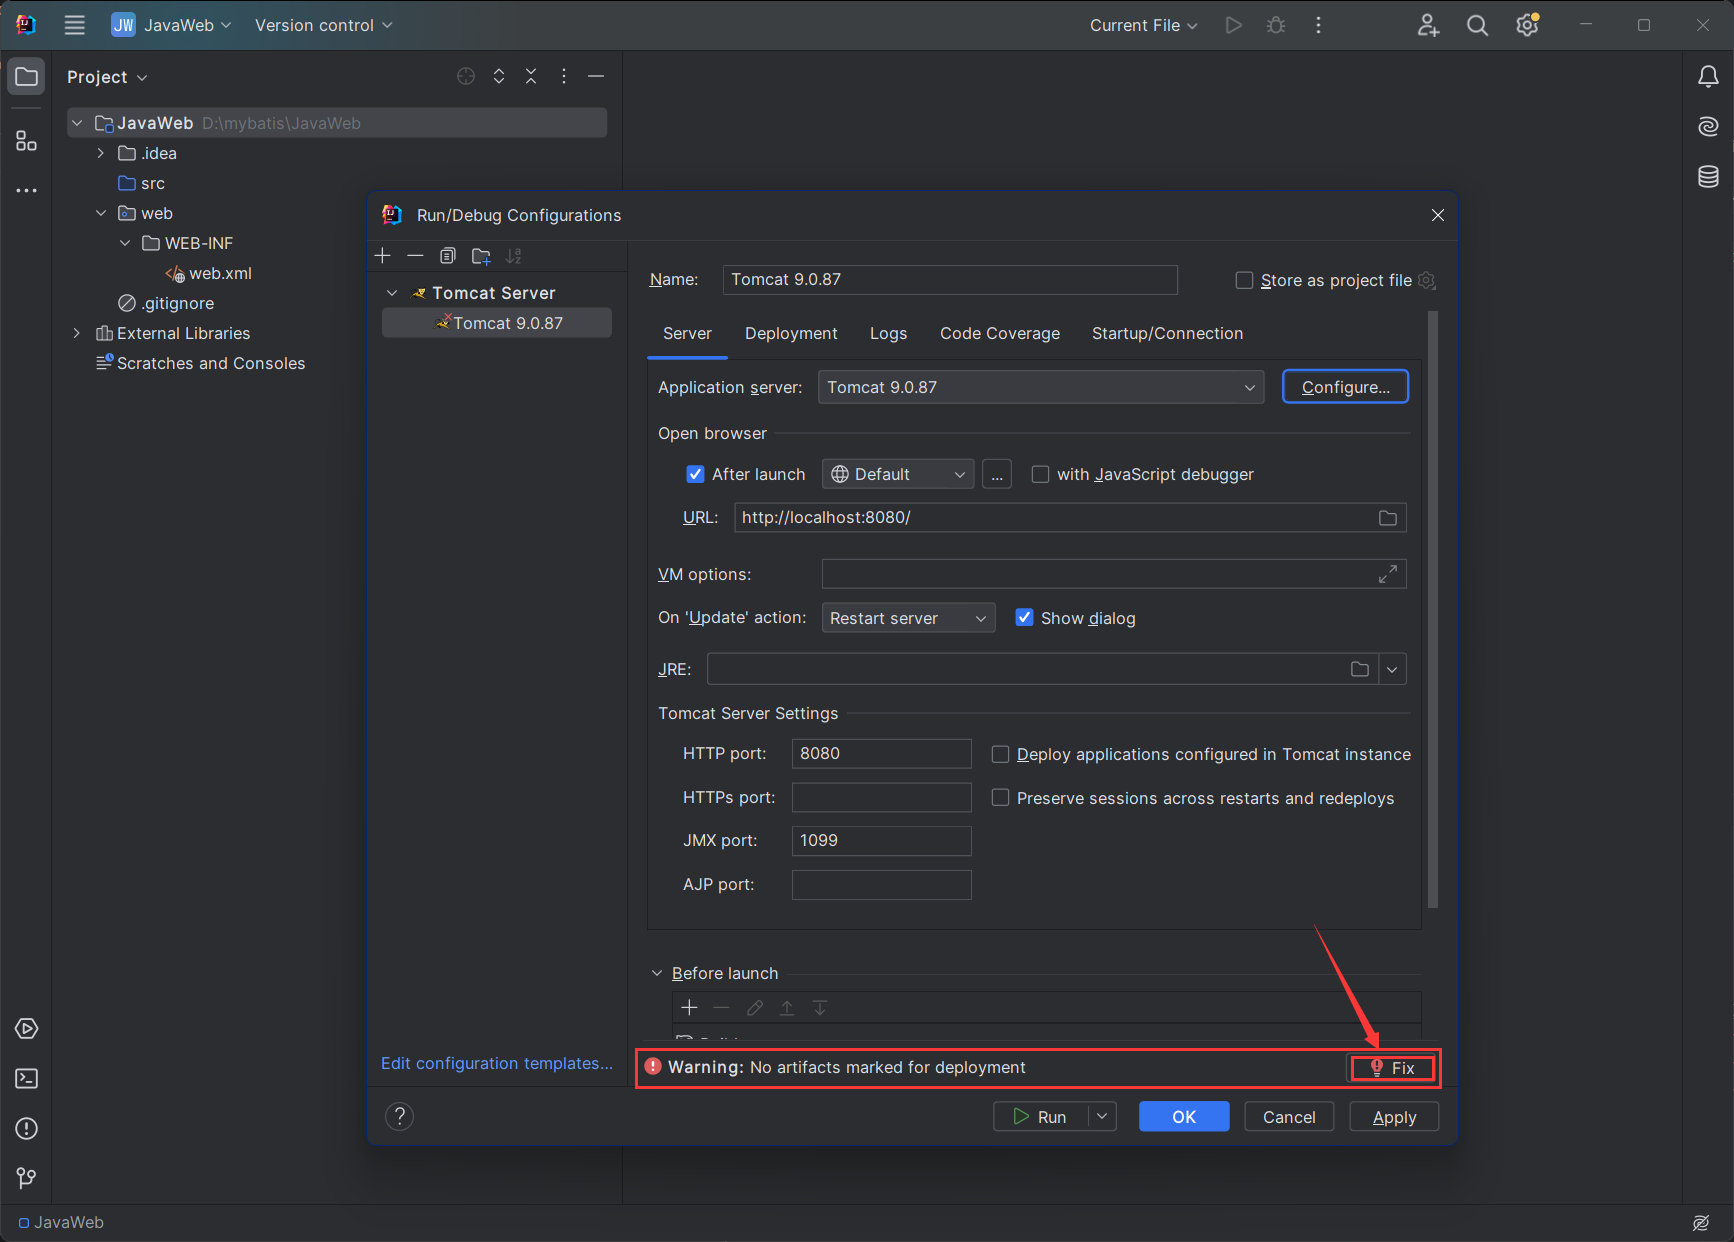Open the Git tool window icon

point(27,1178)
